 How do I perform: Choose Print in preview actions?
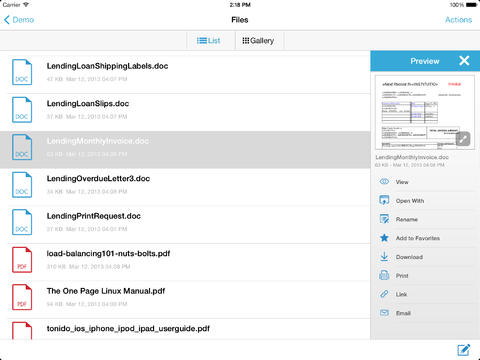click(x=425, y=275)
